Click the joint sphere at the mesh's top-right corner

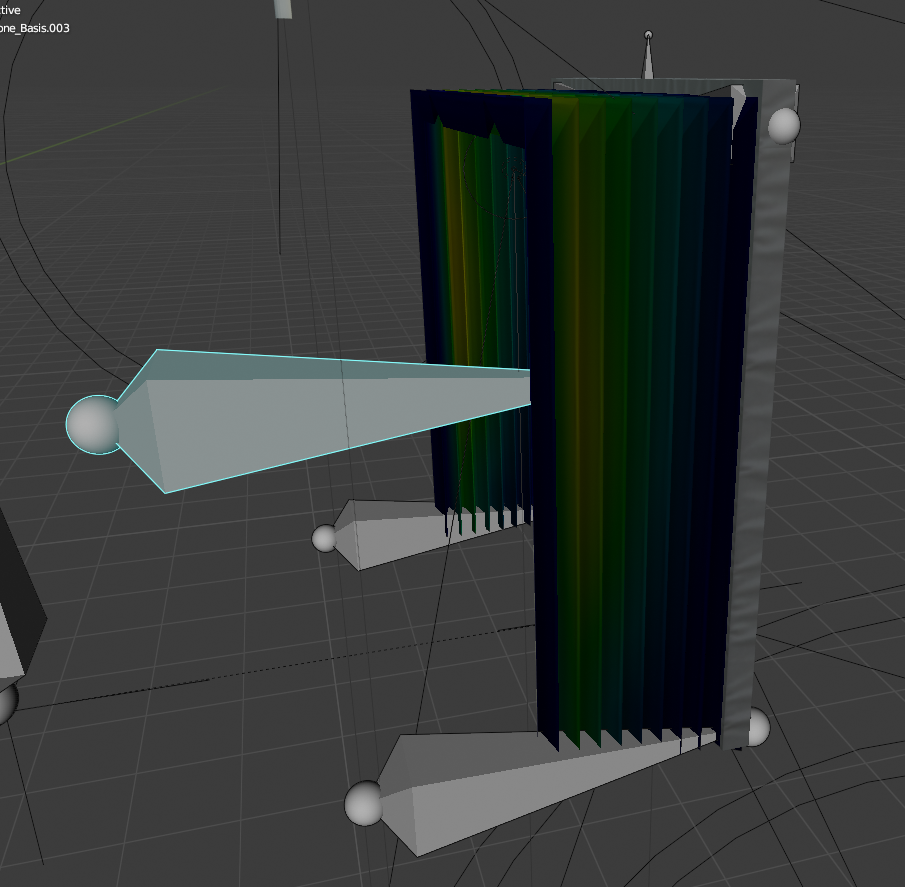click(783, 125)
